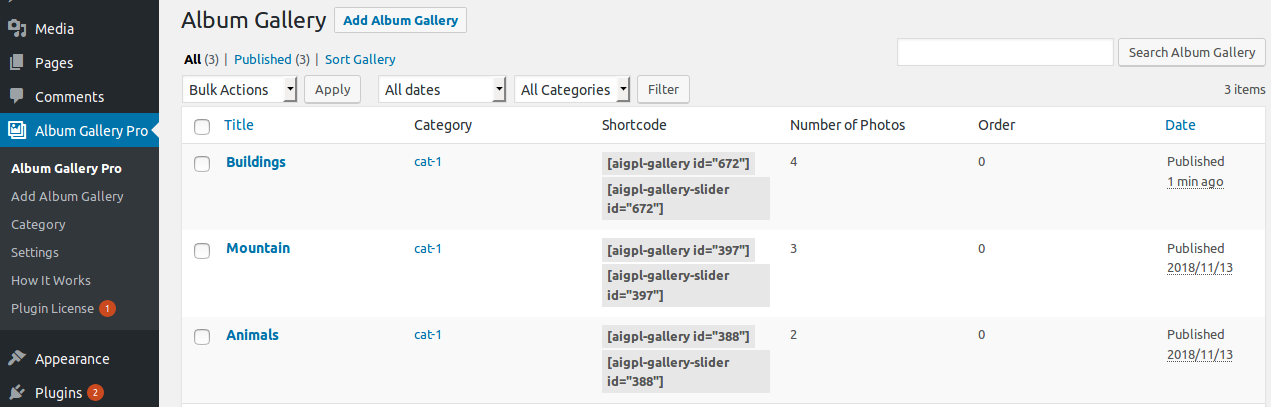Tick the Buildings row checkbox
1271x407 pixels.
pos(202,163)
